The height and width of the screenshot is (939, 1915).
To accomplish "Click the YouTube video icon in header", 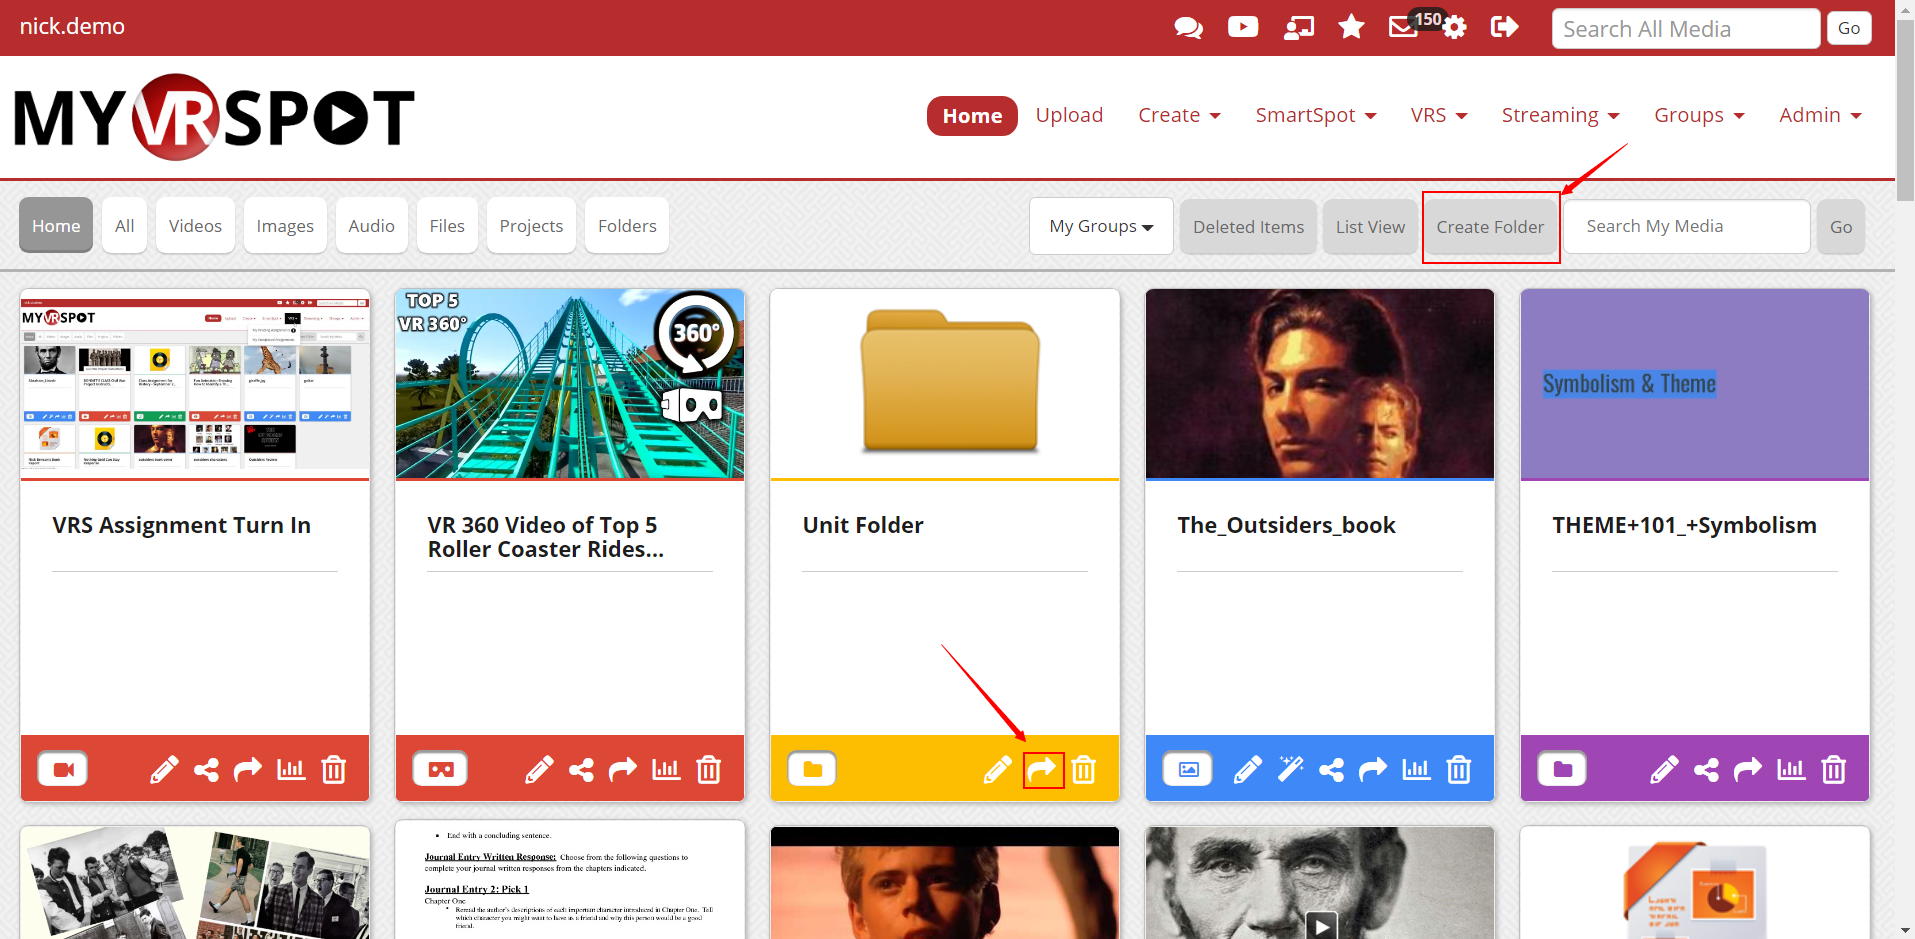I will coord(1242,28).
